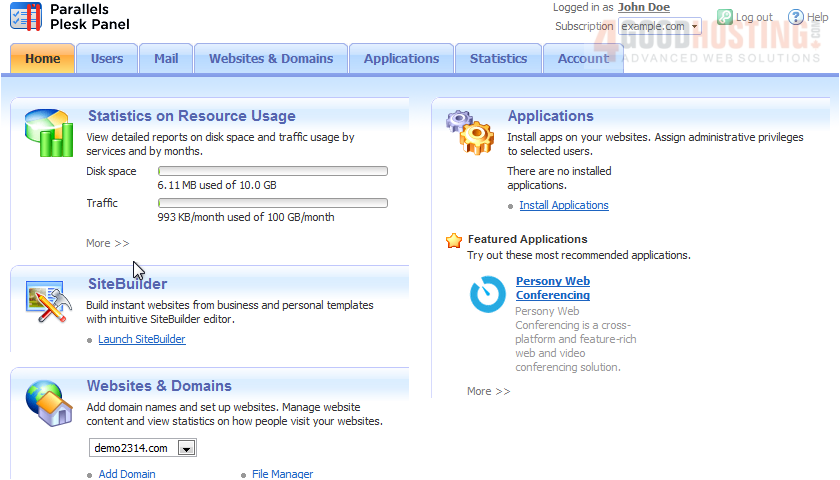Screen dimensions: 840x480
Task: Click the Install Applications link
Action: pyautogui.click(x=564, y=205)
